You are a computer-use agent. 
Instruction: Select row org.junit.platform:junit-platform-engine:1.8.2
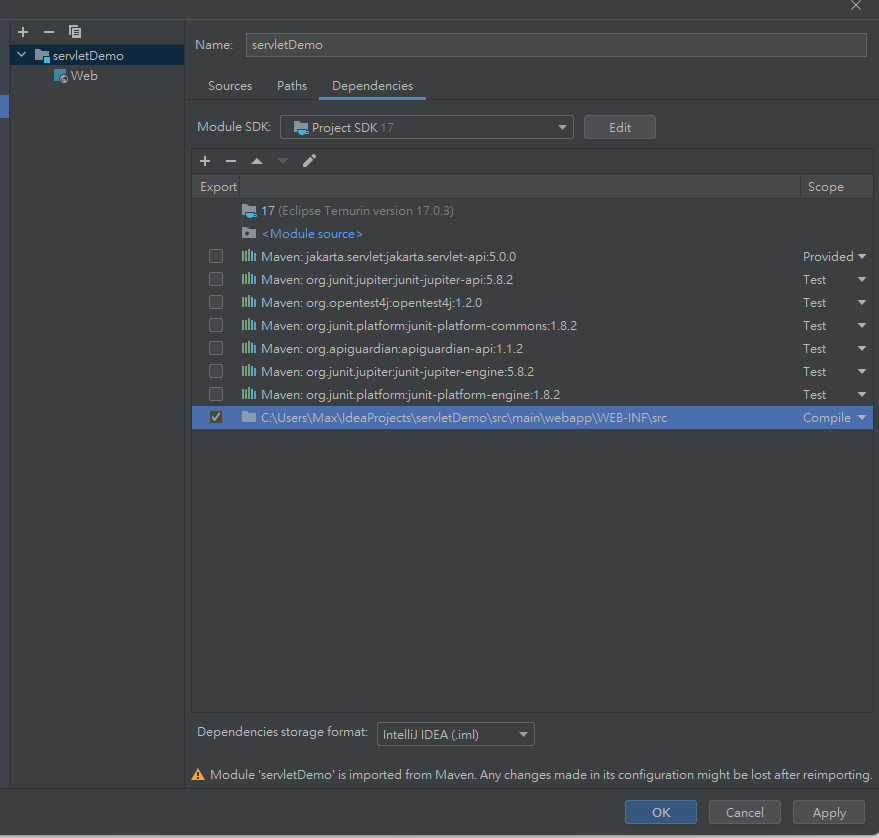pos(532,395)
